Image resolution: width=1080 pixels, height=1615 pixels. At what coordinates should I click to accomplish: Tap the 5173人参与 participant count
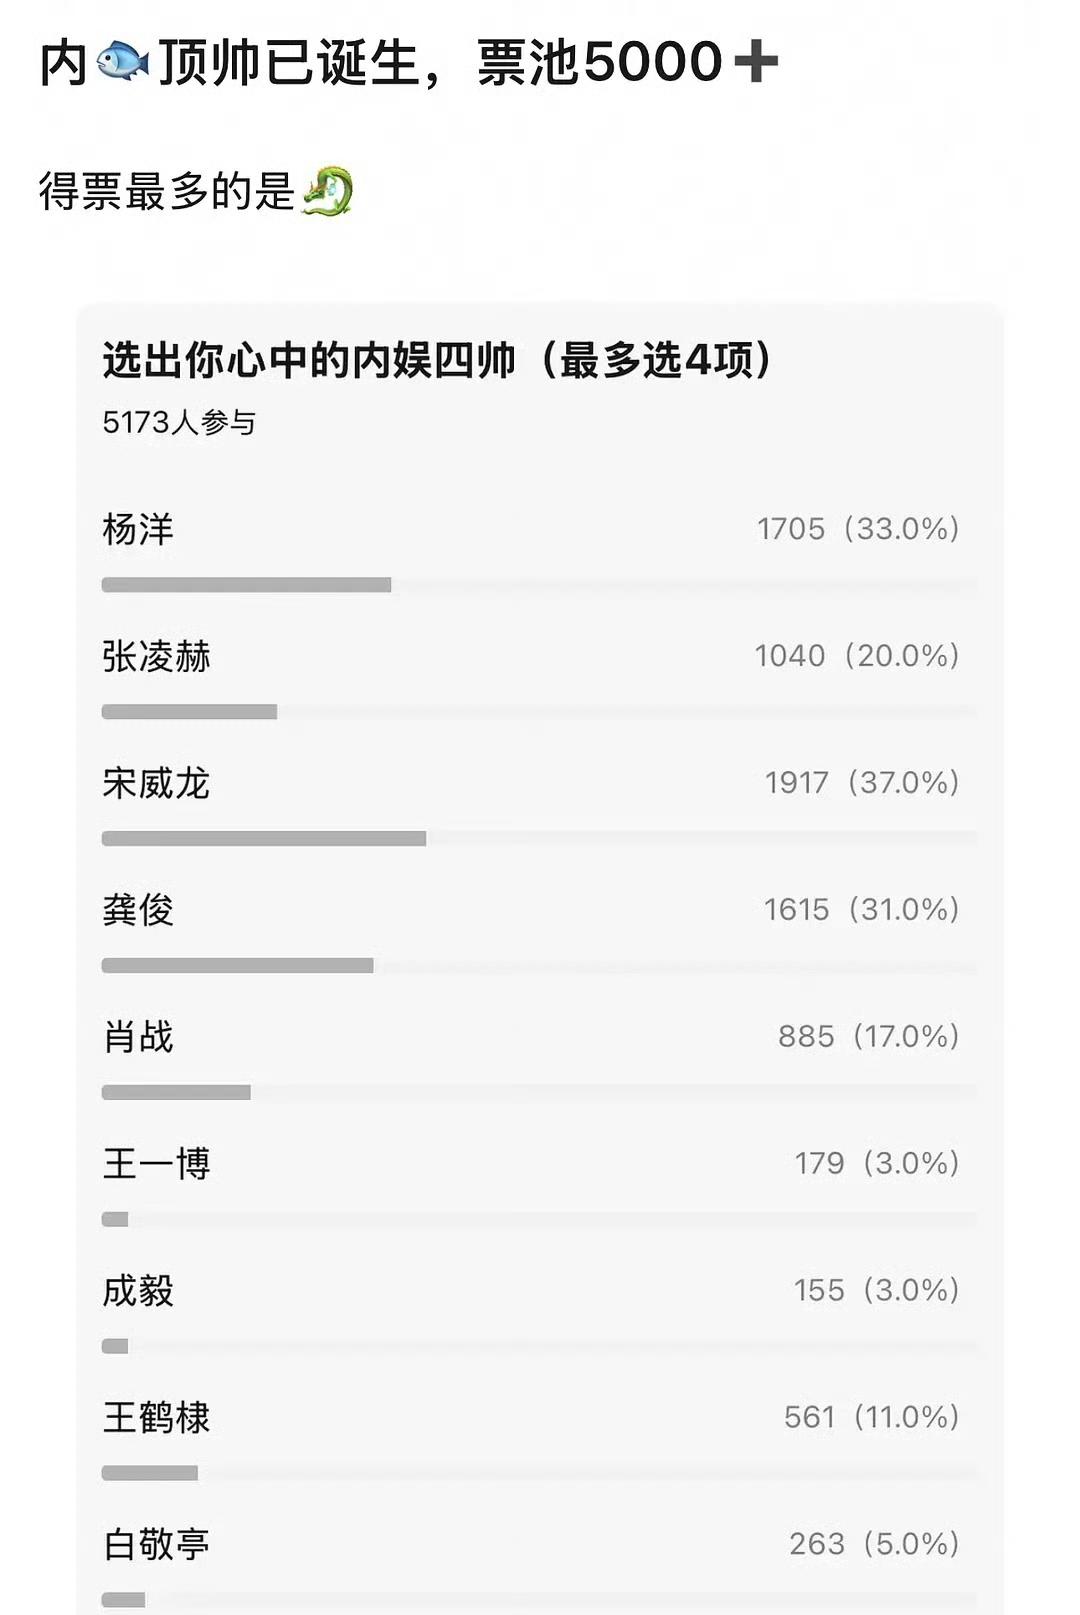(179, 422)
